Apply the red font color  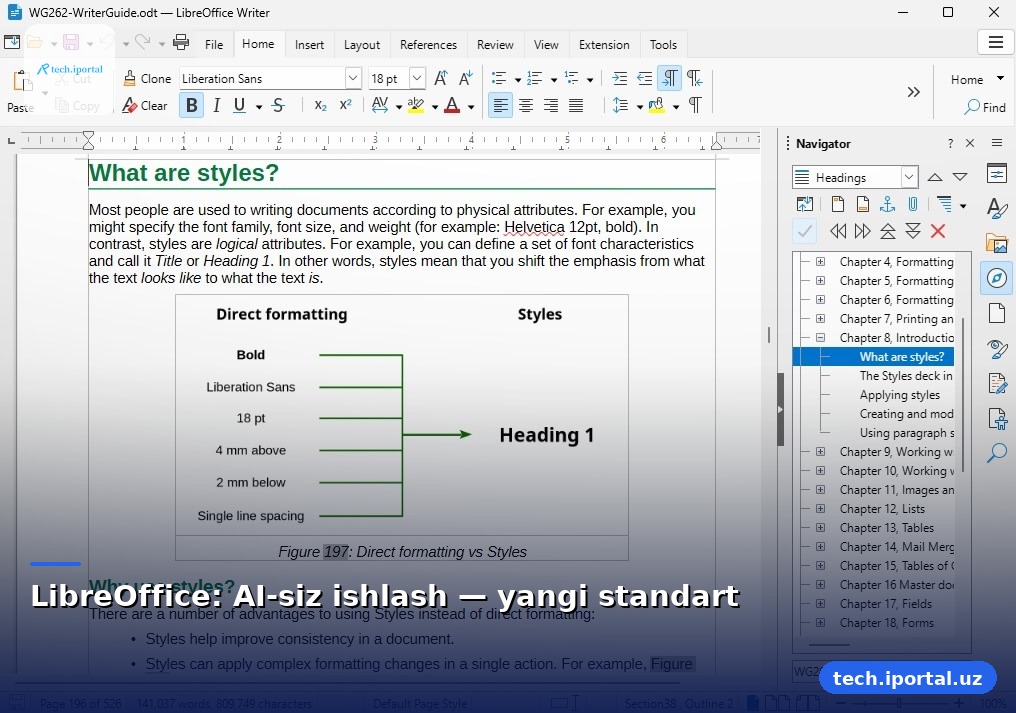click(452, 106)
